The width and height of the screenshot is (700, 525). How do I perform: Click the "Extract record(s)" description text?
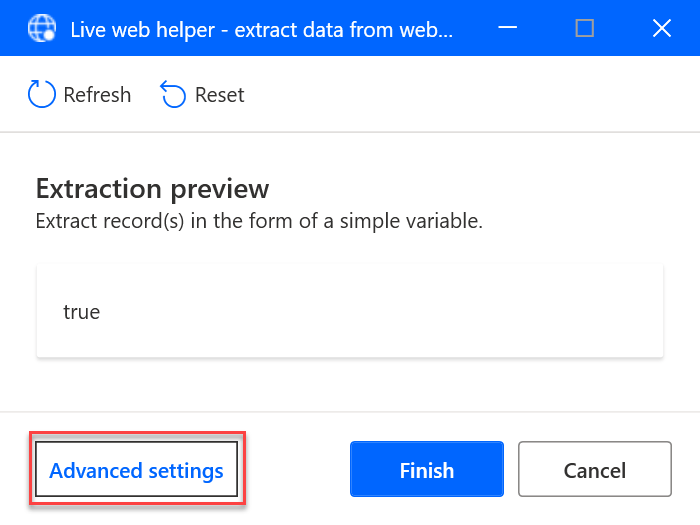(x=259, y=221)
